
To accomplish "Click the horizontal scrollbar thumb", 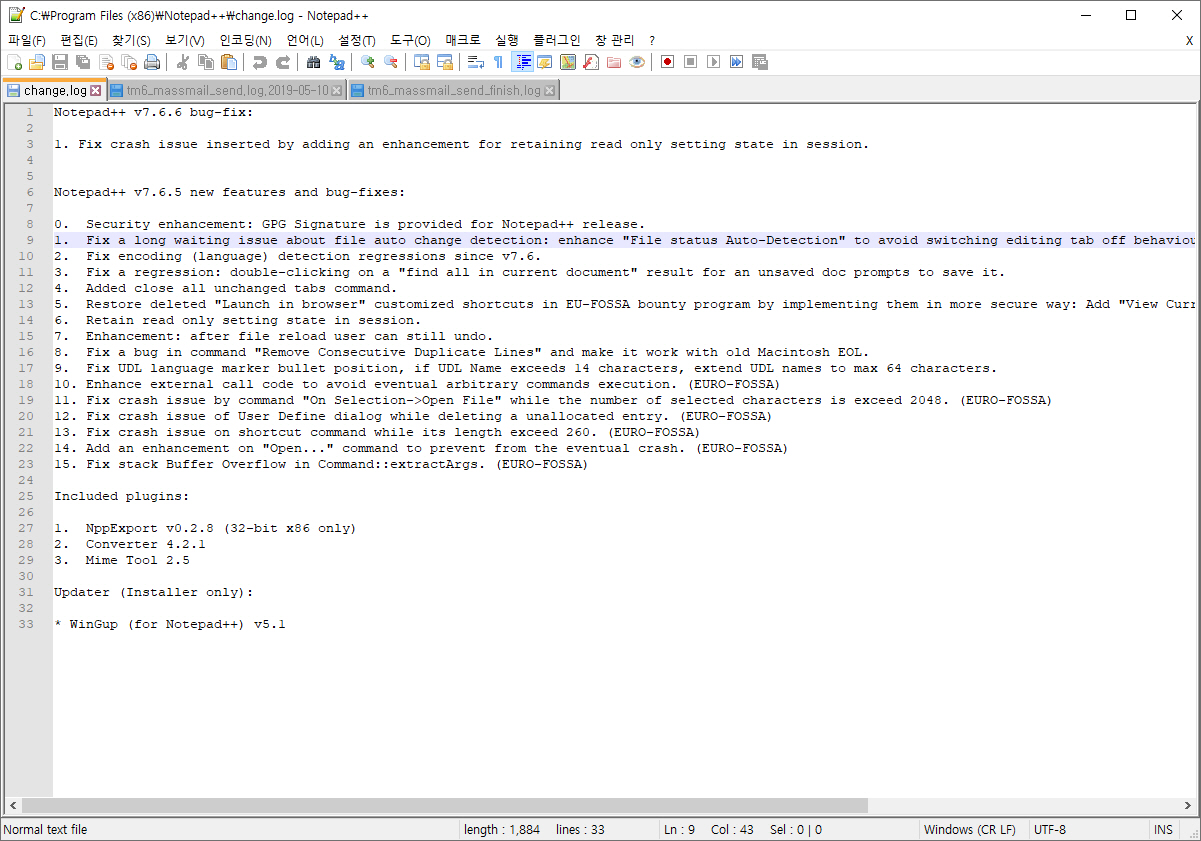I will (x=445, y=805).
